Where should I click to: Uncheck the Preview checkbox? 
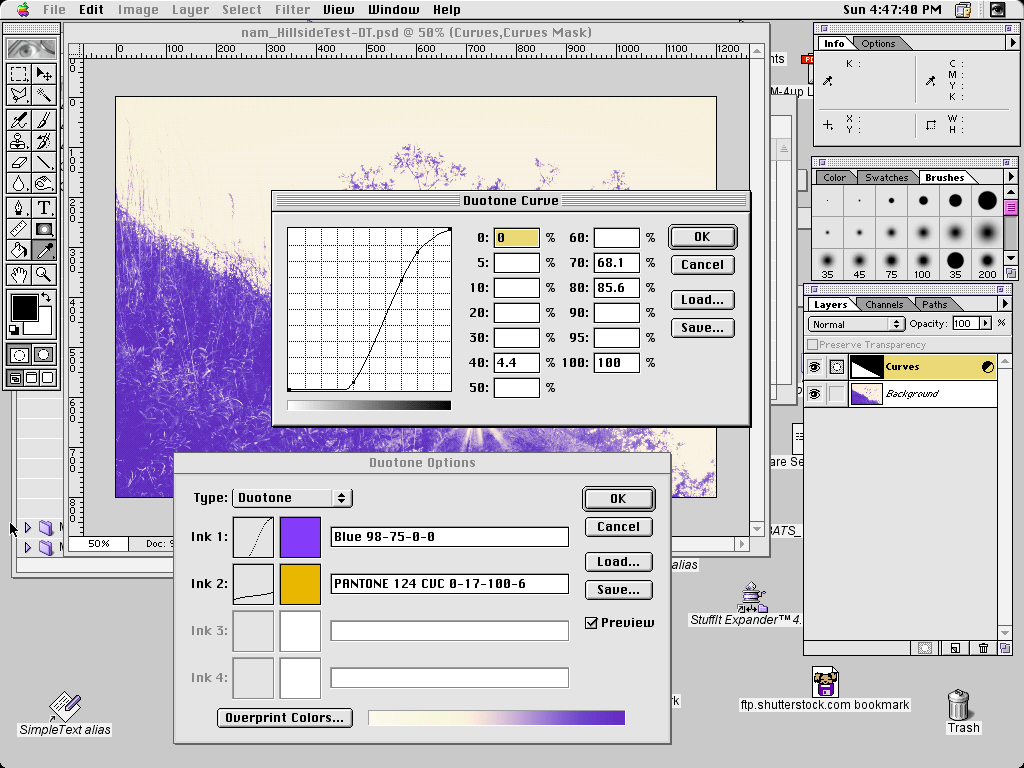pyautogui.click(x=592, y=623)
